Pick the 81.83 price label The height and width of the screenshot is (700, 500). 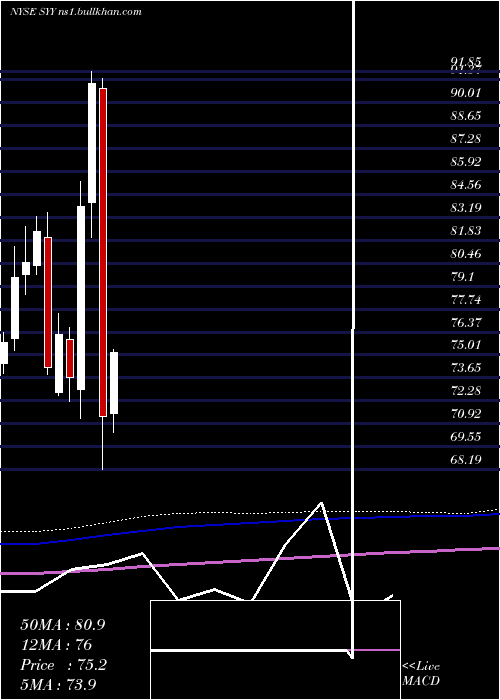click(466, 231)
